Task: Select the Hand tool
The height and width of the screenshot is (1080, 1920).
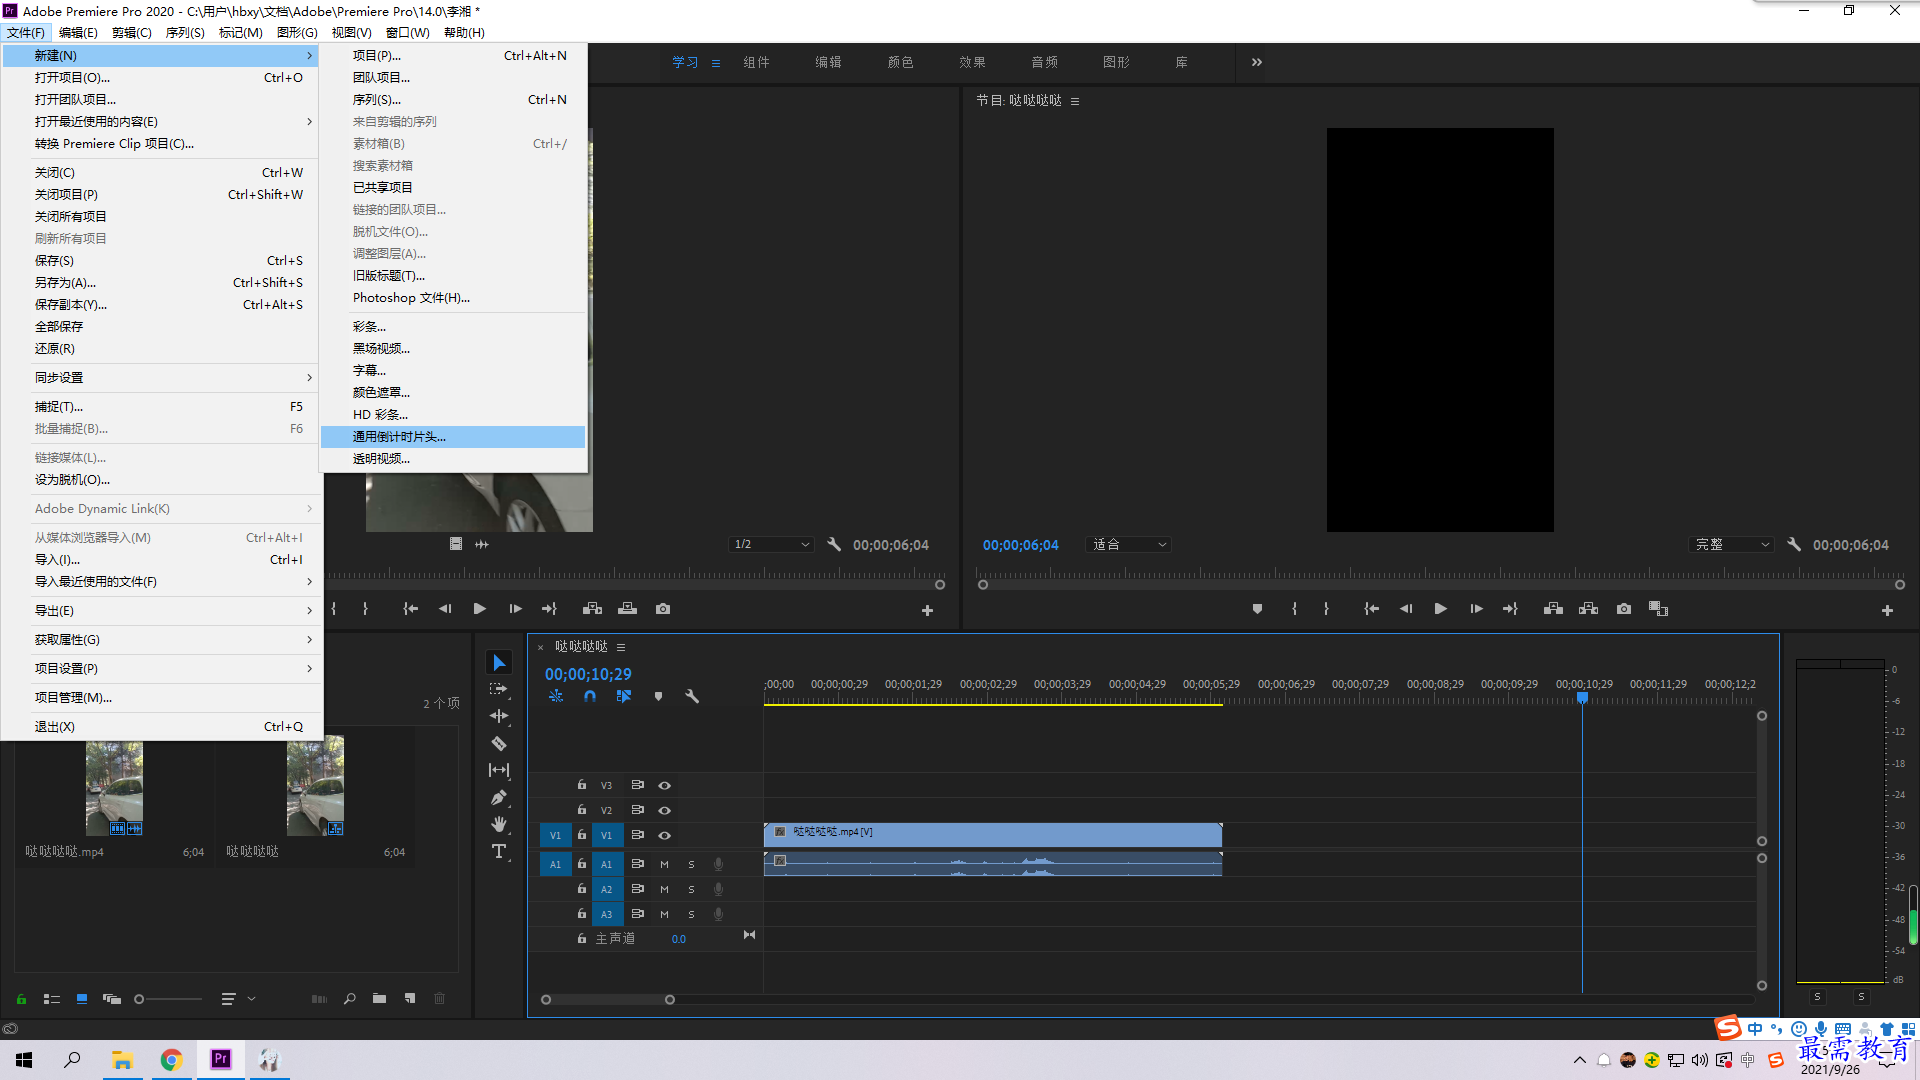Action: tap(499, 824)
